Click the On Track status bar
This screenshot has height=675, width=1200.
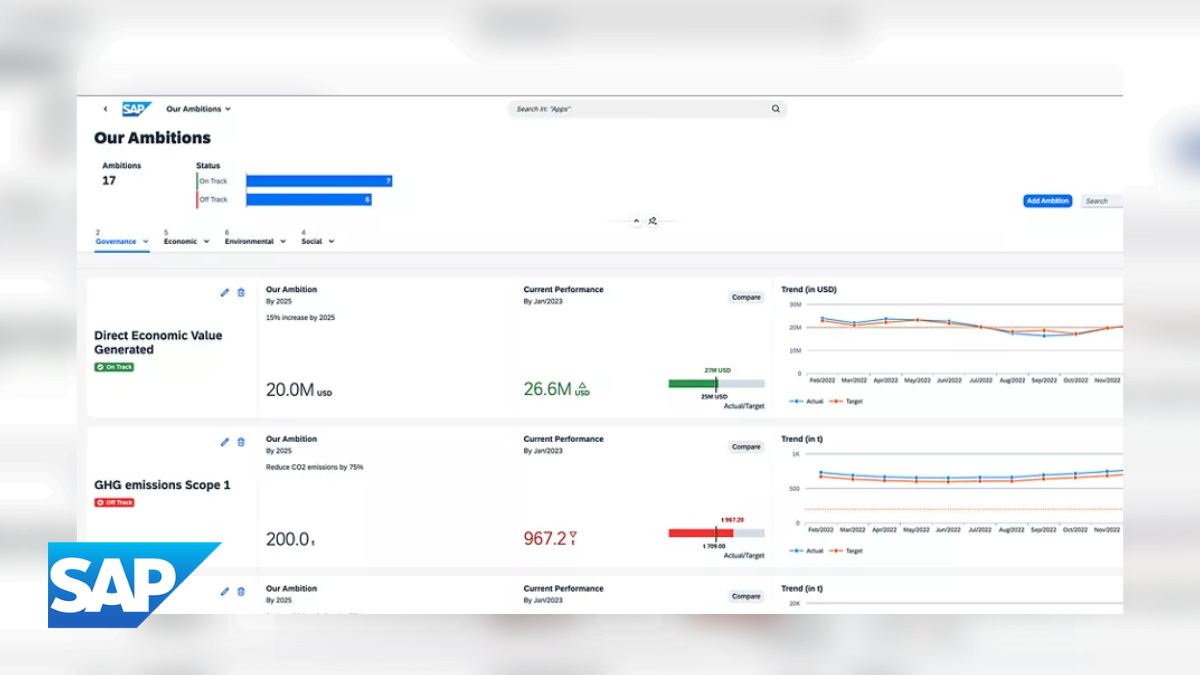pos(319,181)
